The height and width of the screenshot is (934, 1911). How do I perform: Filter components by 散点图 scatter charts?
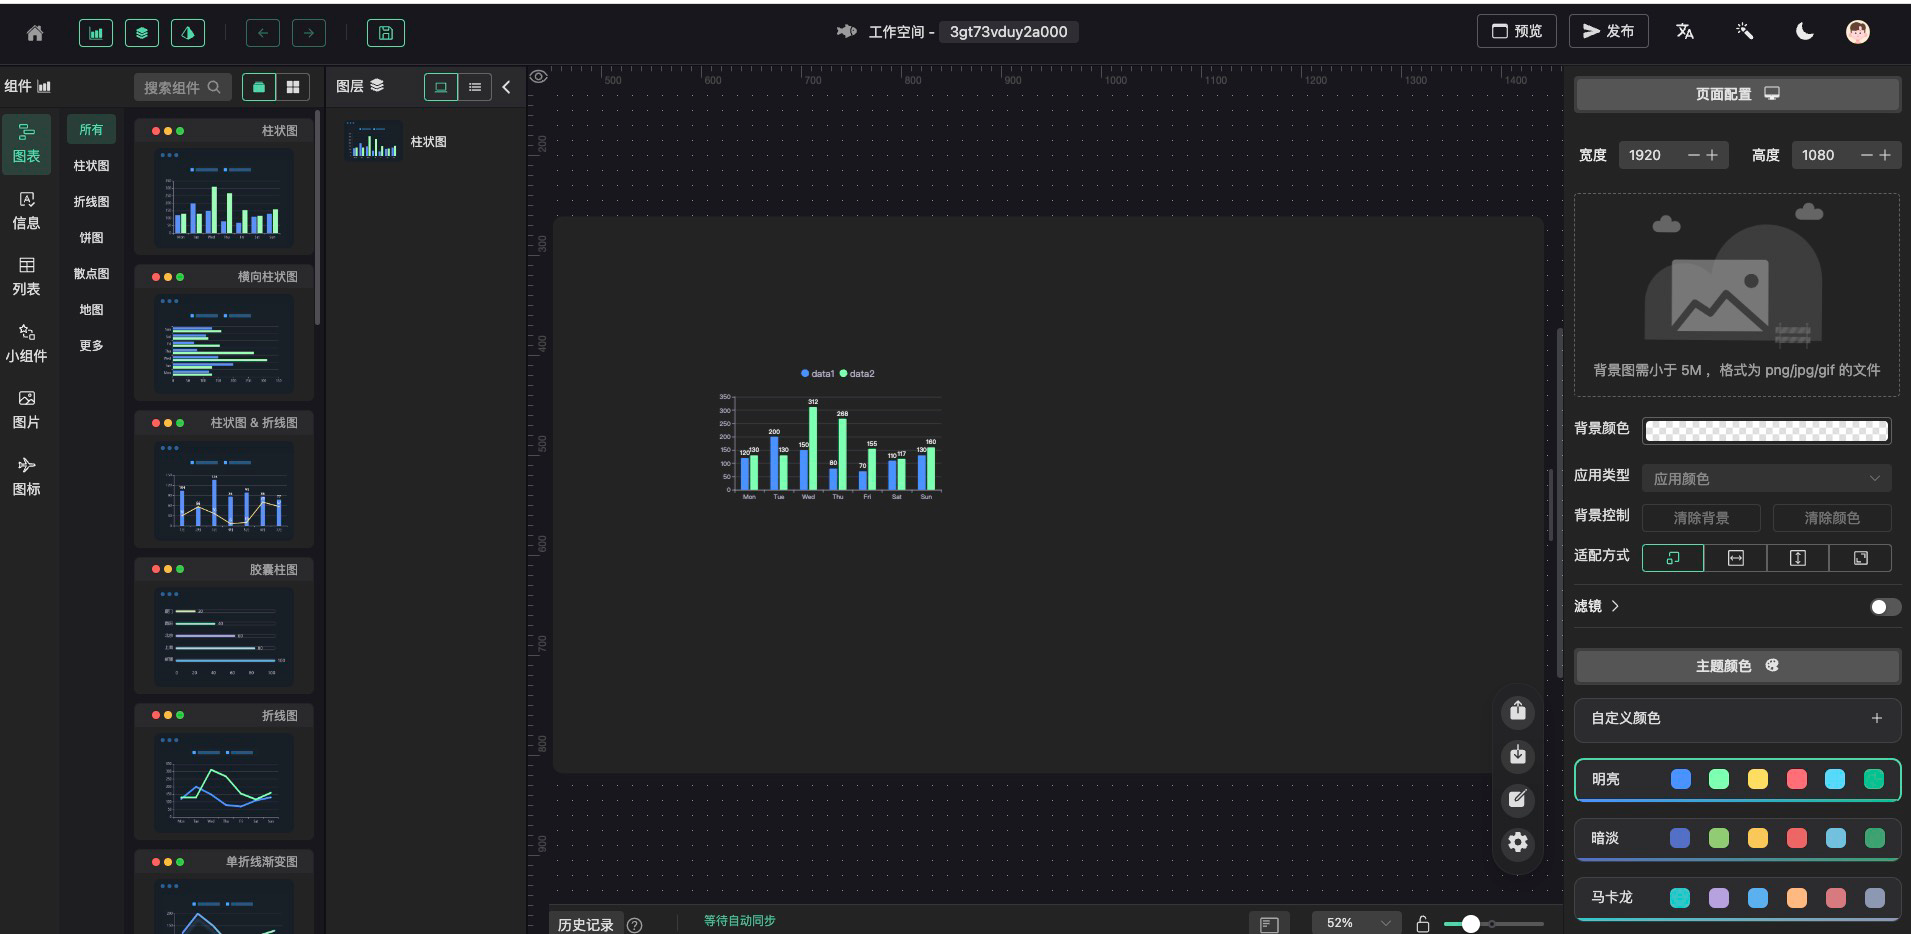[91, 273]
